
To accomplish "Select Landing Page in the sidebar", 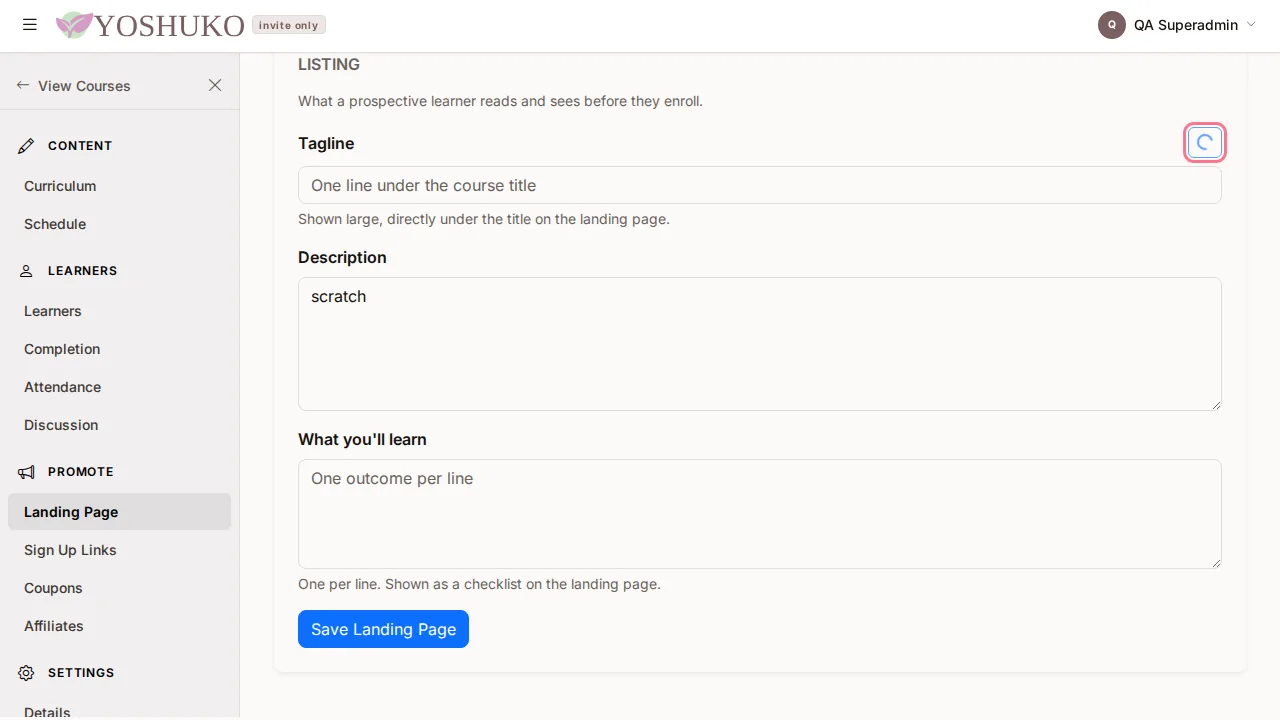I will [119, 512].
